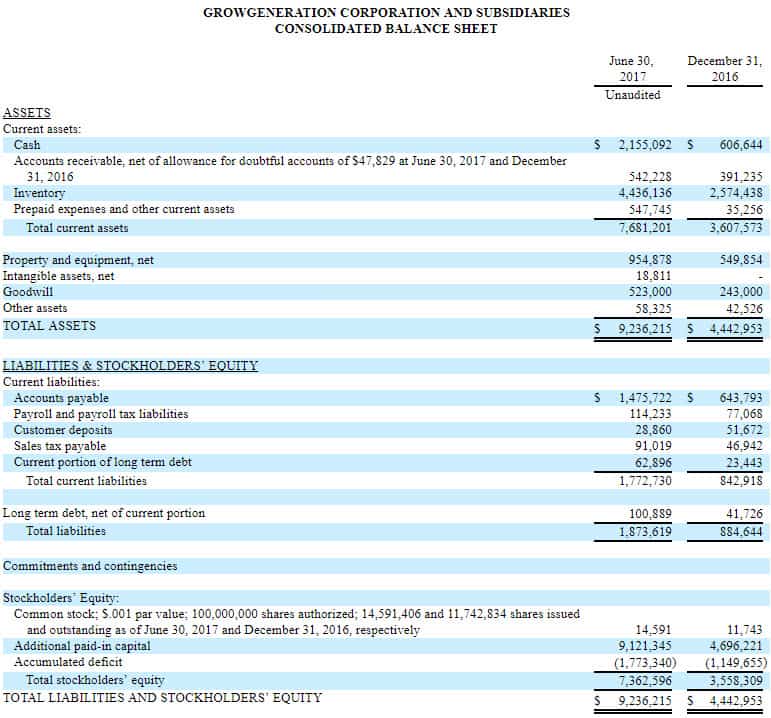Click the CONSOLIDATED BALANCE SHEET title
The height and width of the screenshot is (718, 771).
click(x=386, y=29)
